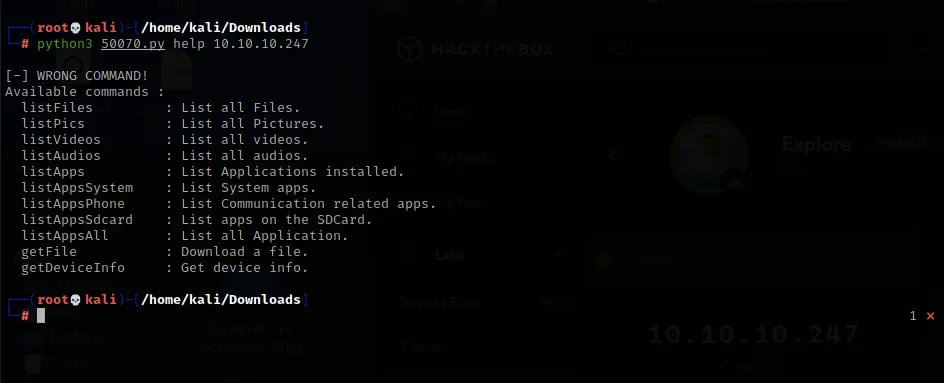Click the large 10.10.10.247 address in the background window
Screen dimensions: 944x383
click(753, 335)
